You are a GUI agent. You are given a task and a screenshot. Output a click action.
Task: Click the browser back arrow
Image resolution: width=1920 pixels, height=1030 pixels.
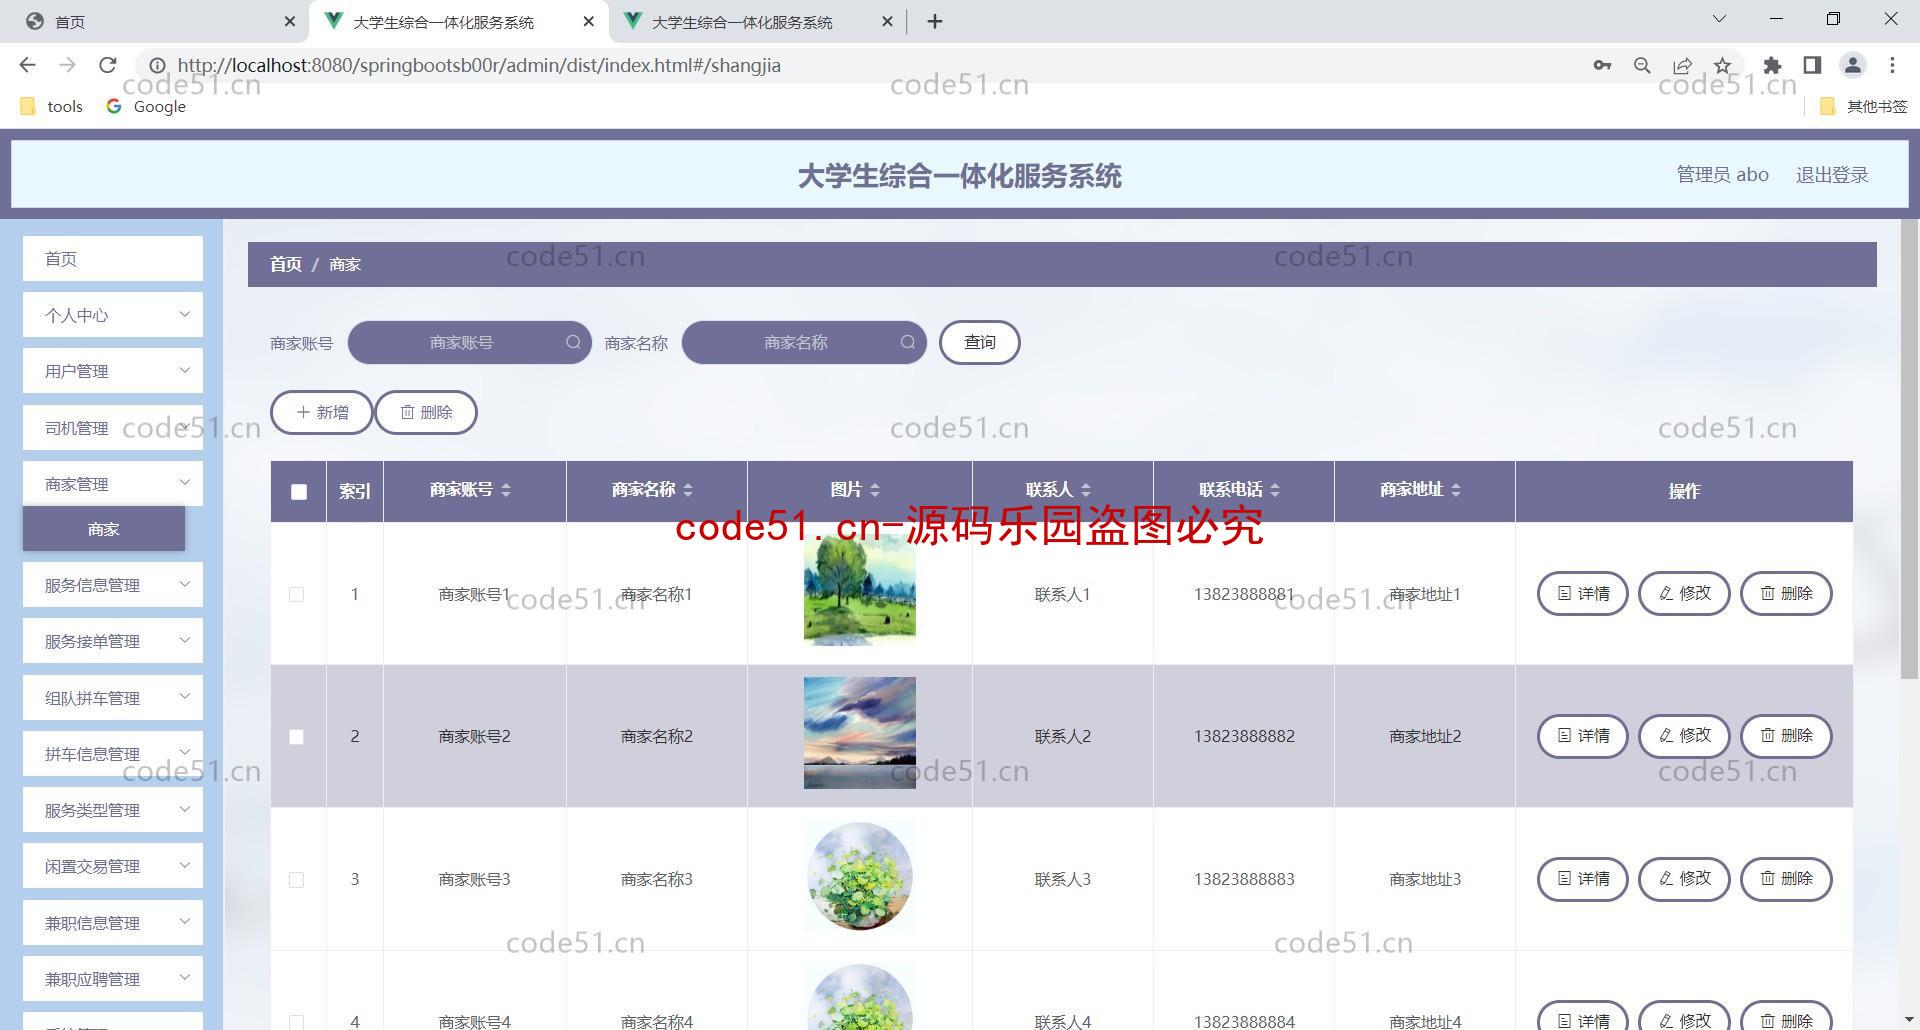27,65
